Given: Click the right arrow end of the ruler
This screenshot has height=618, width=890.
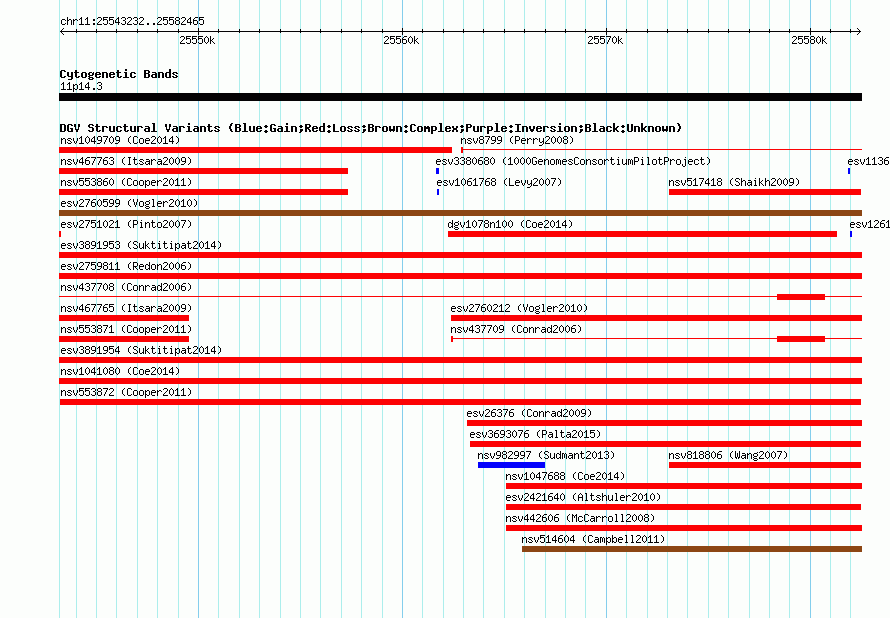Looking at the screenshot, I should click(858, 31).
